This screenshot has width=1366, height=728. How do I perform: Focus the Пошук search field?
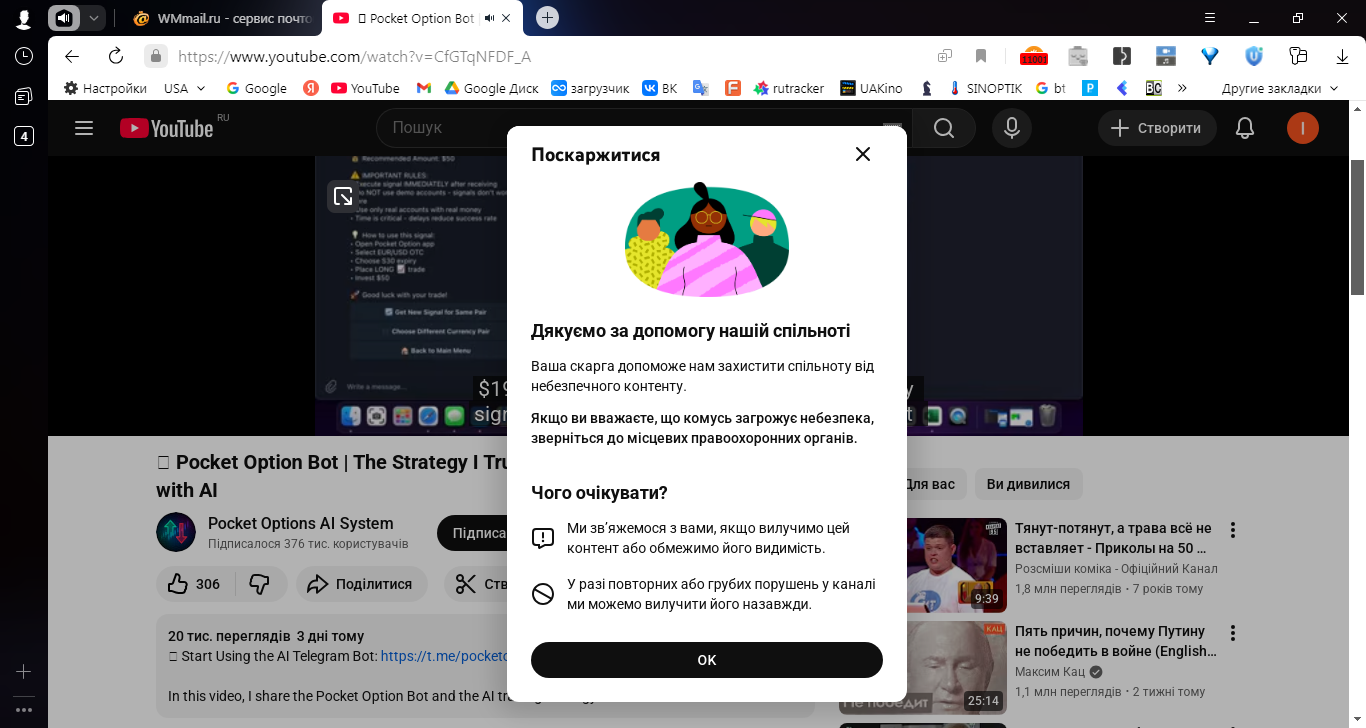tap(640, 128)
